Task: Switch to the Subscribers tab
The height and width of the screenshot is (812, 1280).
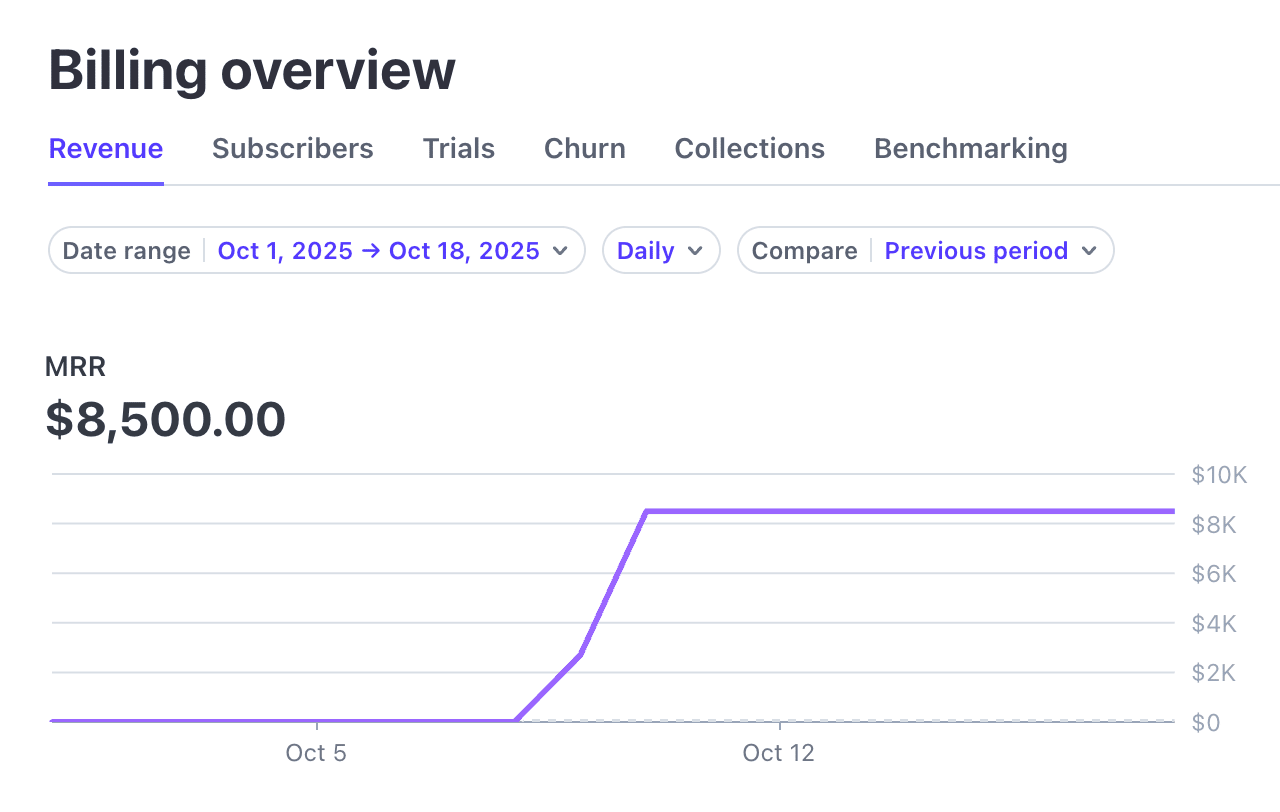Action: 293,149
